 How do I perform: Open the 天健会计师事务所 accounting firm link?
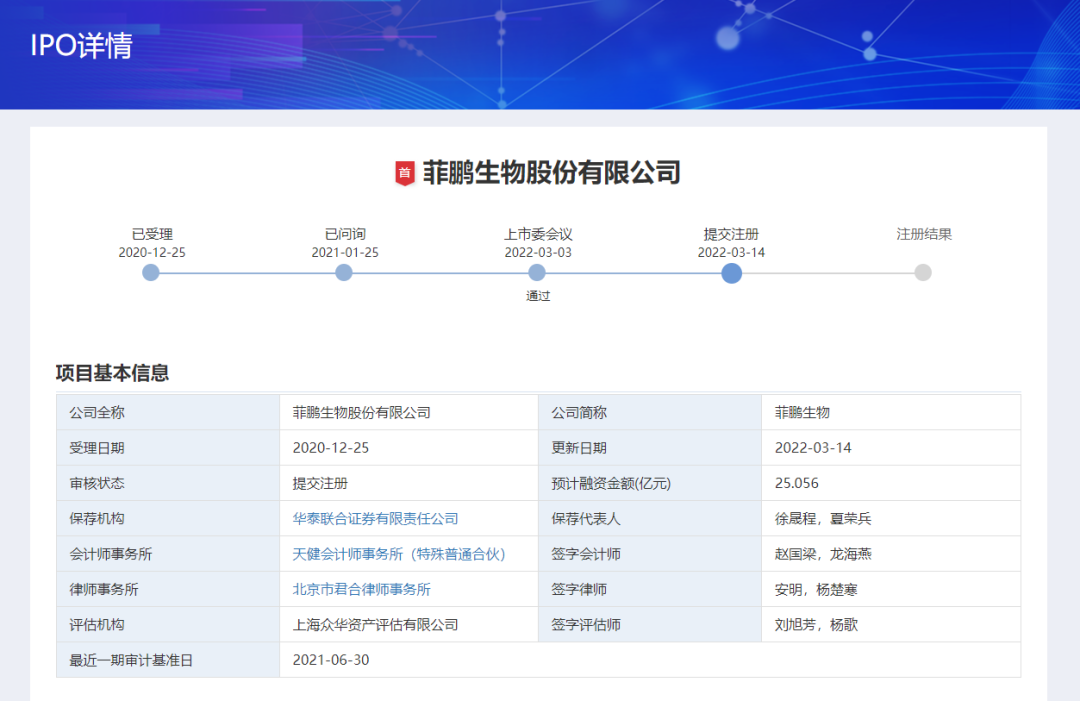(399, 554)
